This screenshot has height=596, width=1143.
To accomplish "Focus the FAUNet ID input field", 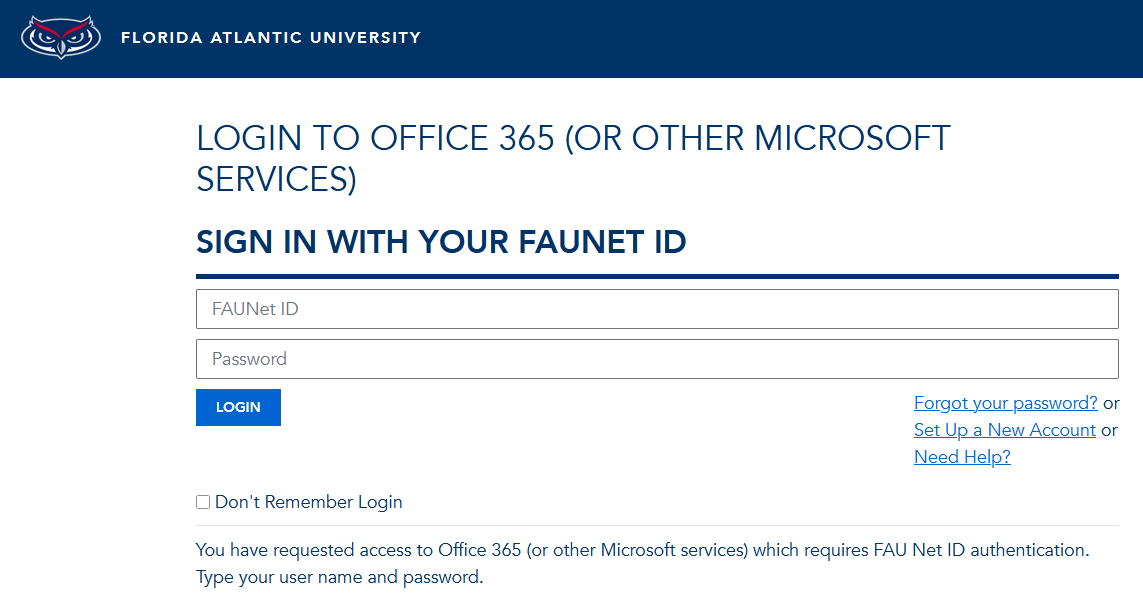I will [x=657, y=309].
